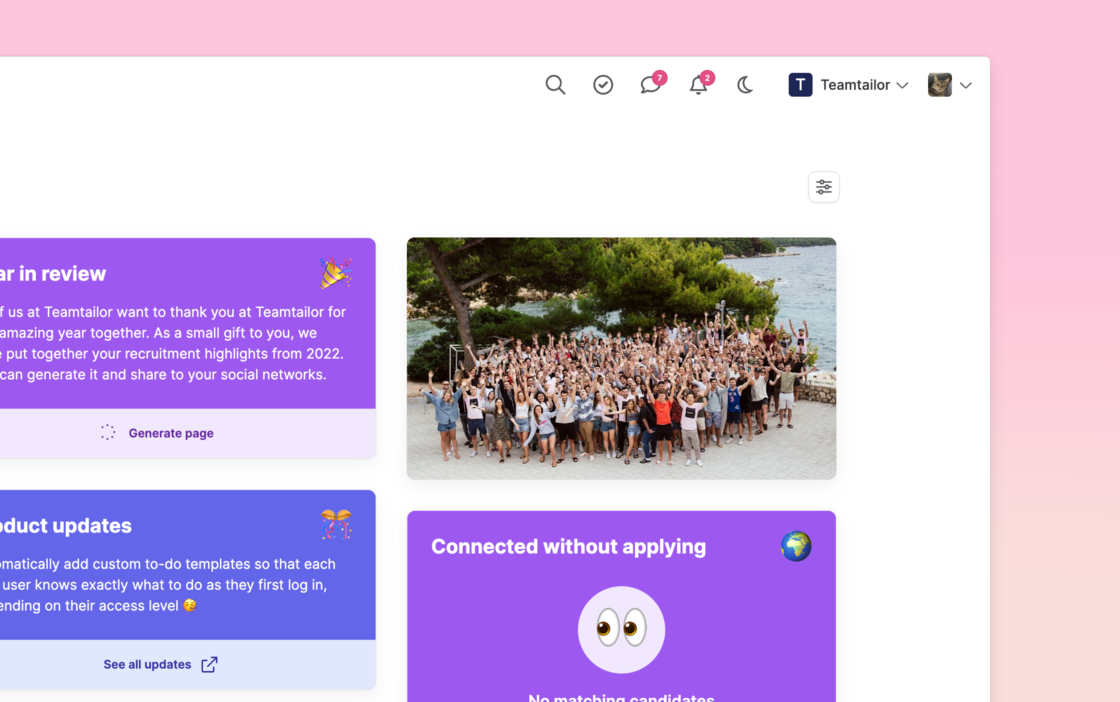Screen dimensions: 1120x702
Task: Click the eyes emoji circle
Action: click(621, 630)
